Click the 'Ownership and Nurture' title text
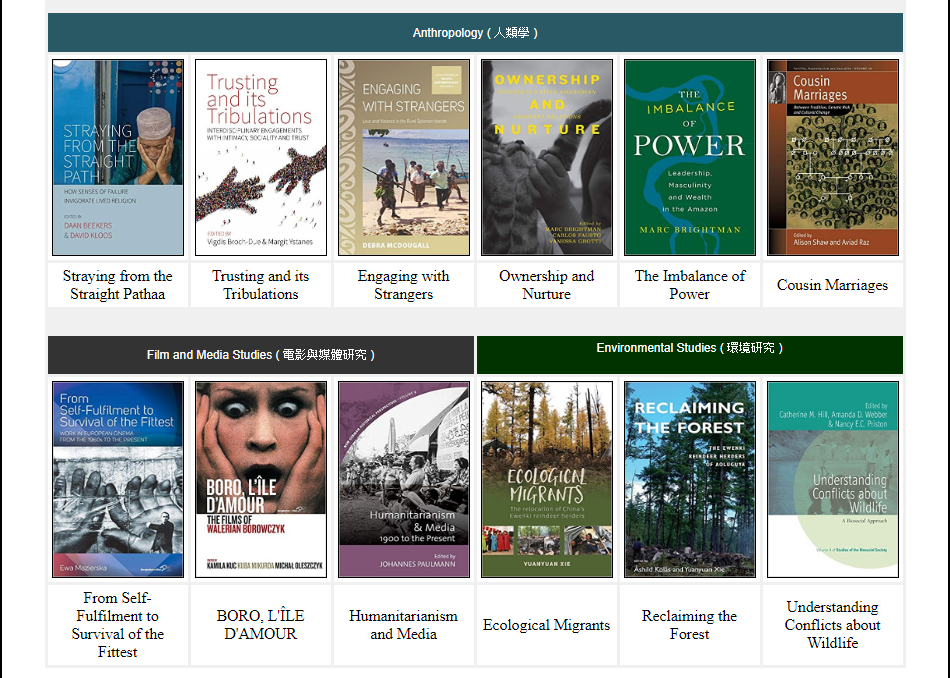Screen dimensions: 951x678 tap(547, 285)
